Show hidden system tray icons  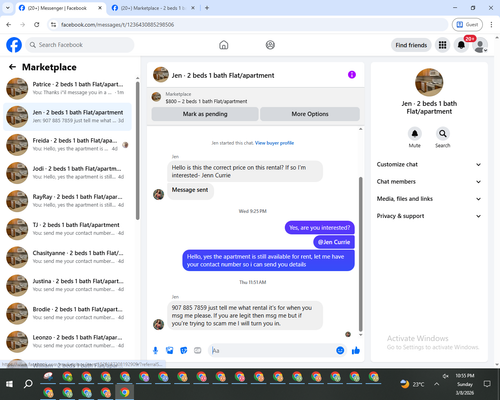point(437,384)
